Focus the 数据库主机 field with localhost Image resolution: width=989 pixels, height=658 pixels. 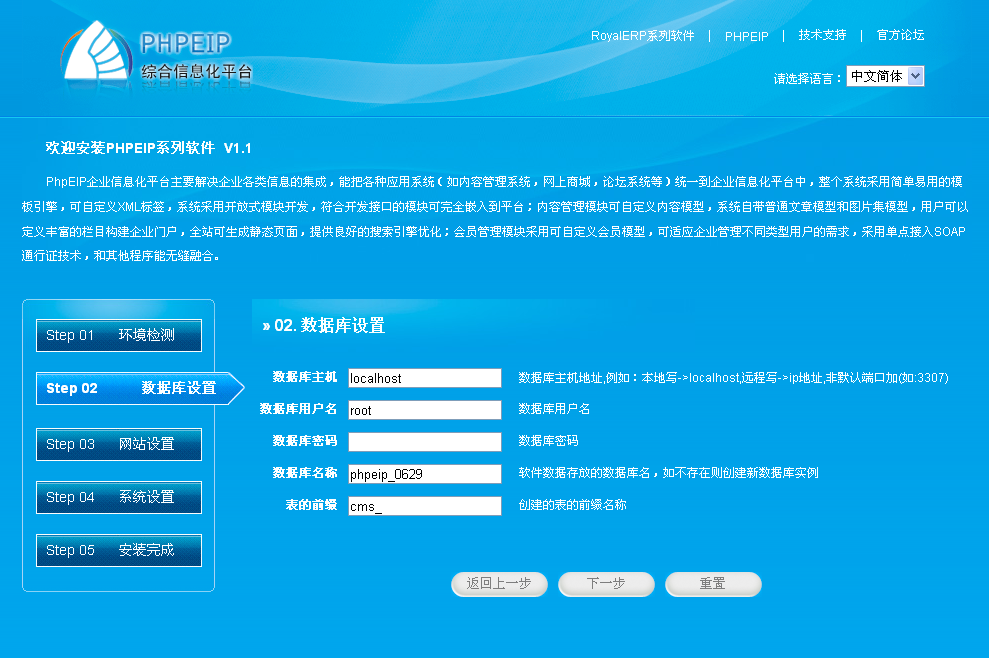click(x=424, y=378)
